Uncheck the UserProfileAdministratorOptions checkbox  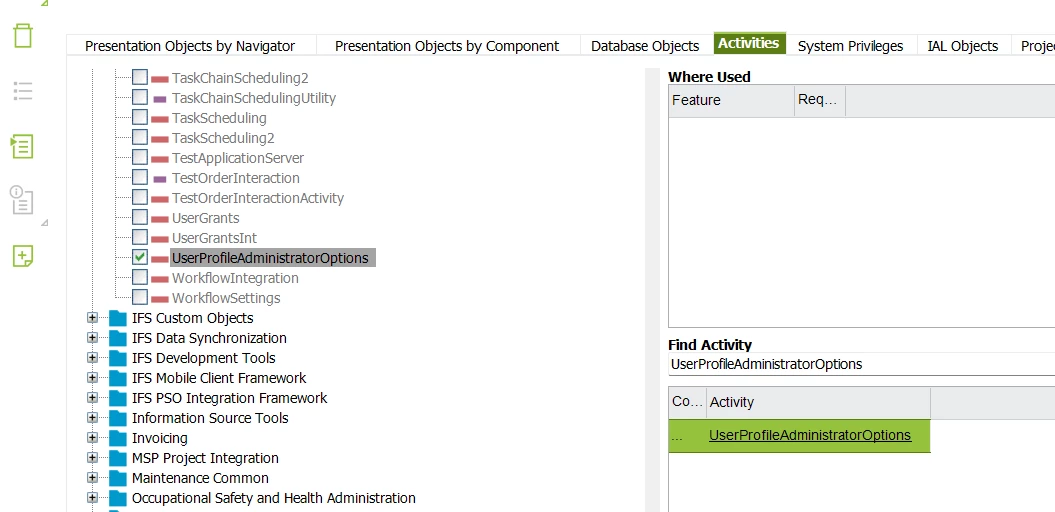140,258
